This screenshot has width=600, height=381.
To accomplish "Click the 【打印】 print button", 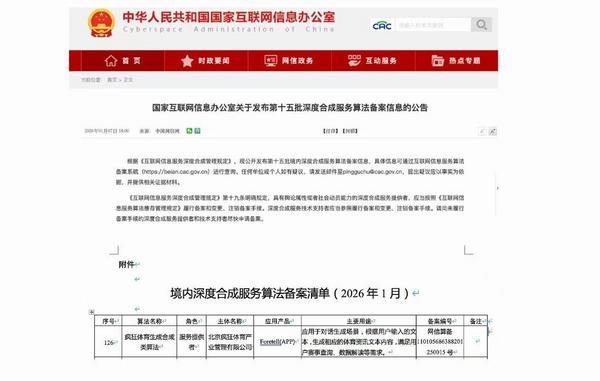I will (331, 131).
